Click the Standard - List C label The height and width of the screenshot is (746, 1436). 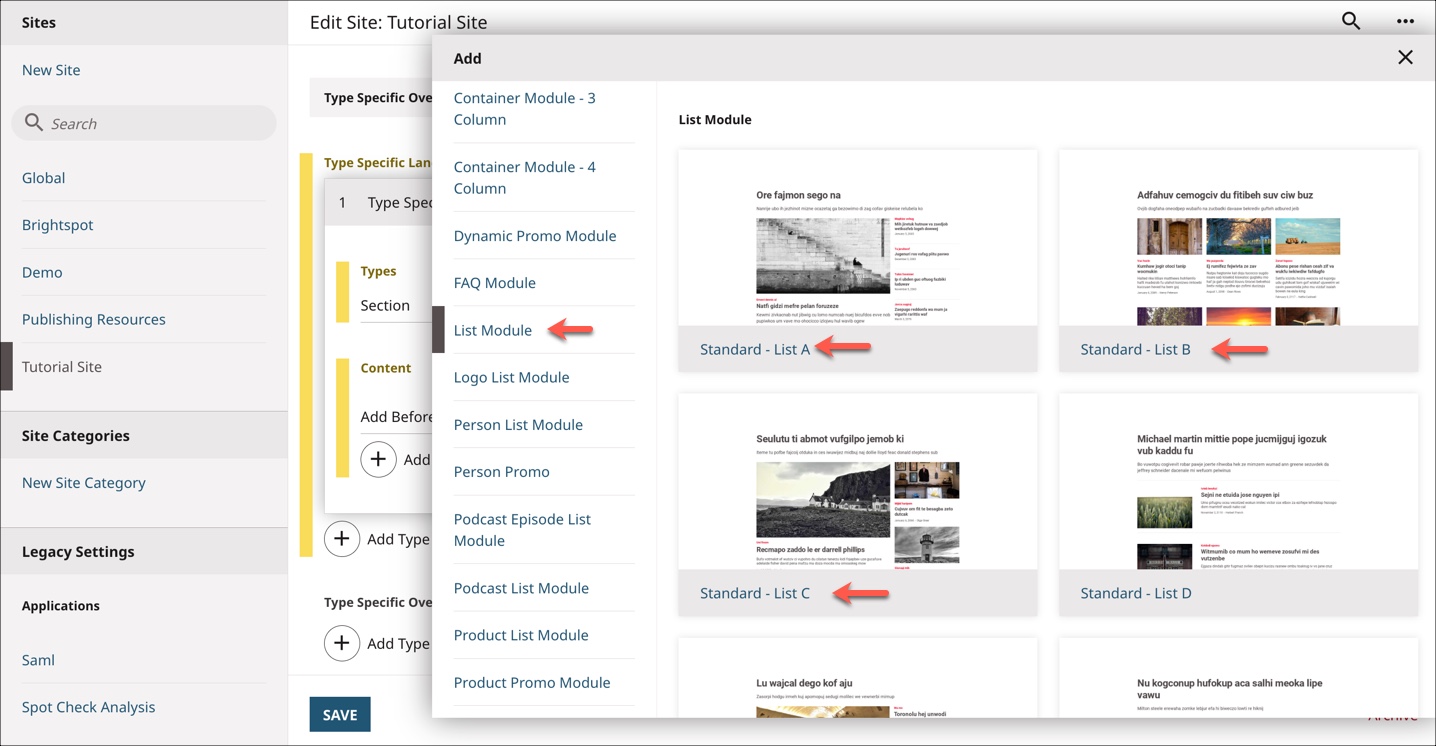click(x=755, y=593)
